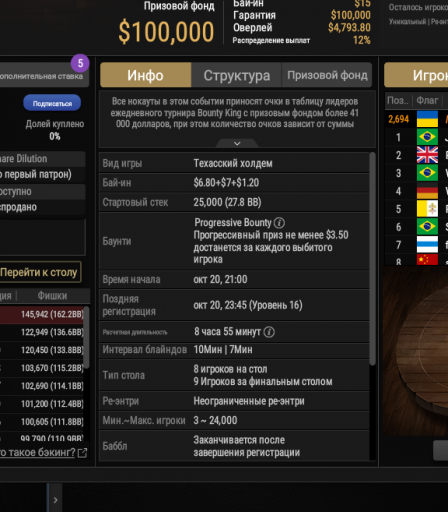Click Ukraine flag in 2,694 row

coord(427,119)
